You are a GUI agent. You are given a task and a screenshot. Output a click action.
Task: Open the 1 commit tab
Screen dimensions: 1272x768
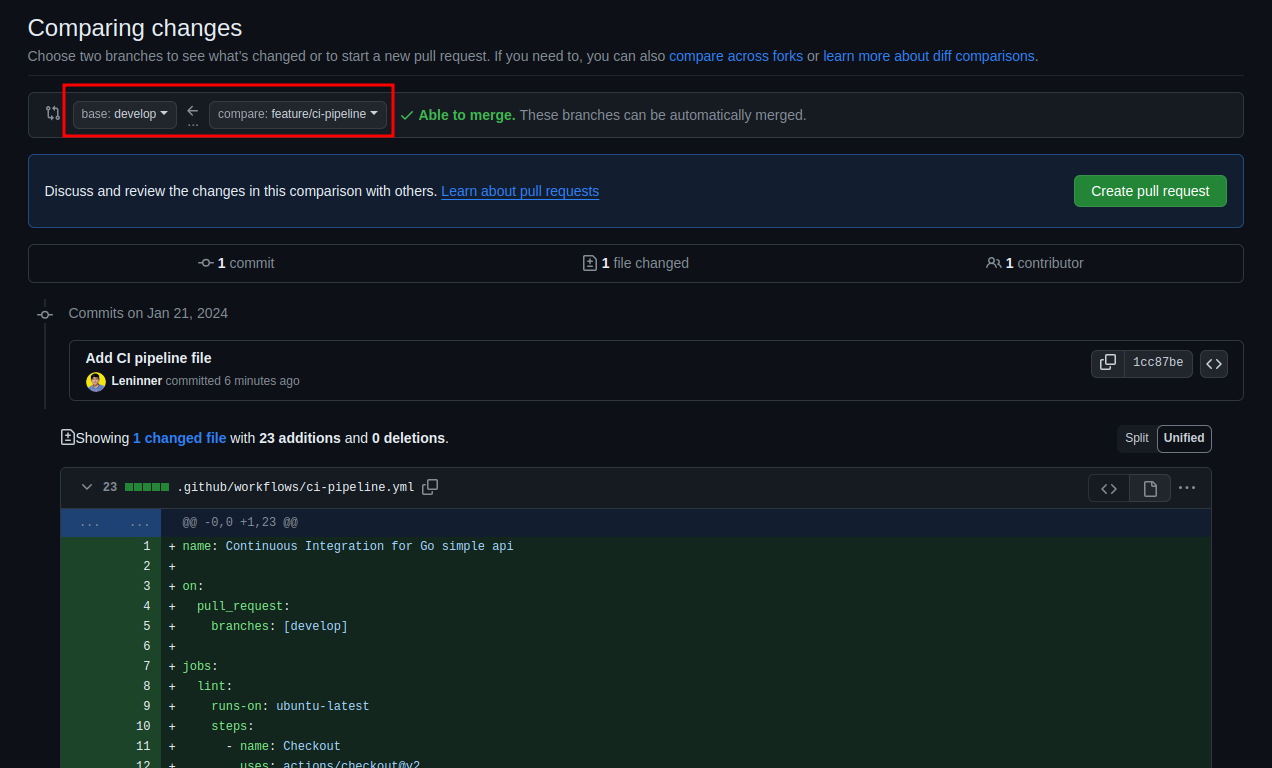click(x=236, y=263)
